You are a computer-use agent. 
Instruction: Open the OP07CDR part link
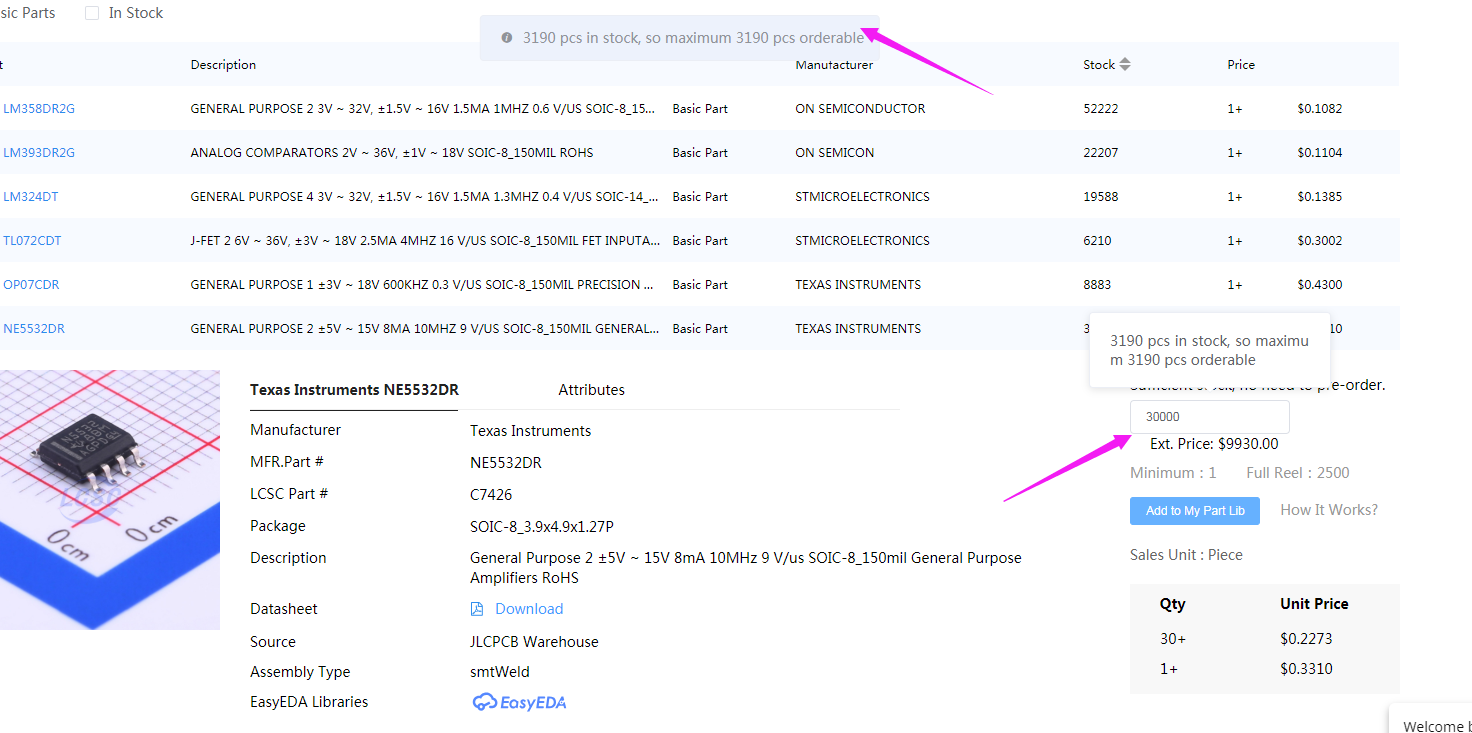click(31, 285)
